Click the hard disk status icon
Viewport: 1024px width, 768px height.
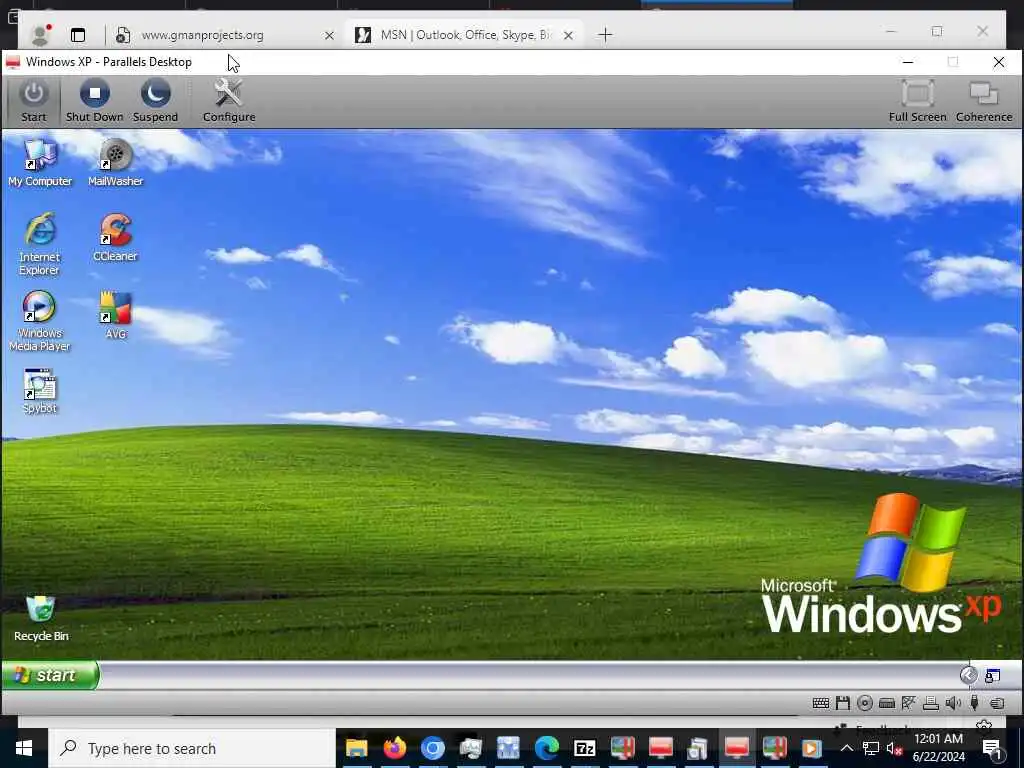click(x=887, y=703)
